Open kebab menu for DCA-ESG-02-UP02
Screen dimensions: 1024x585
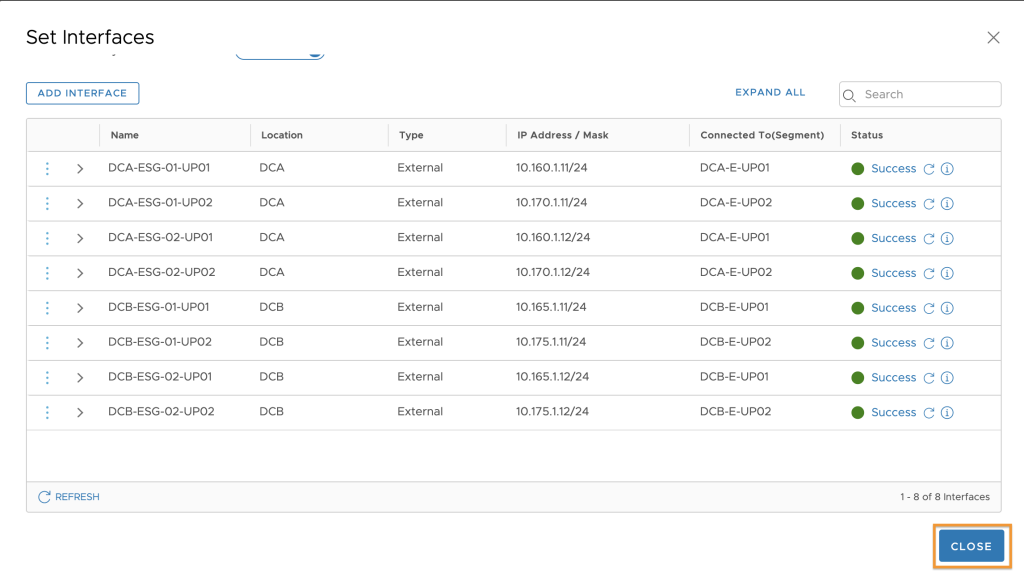(47, 273)
